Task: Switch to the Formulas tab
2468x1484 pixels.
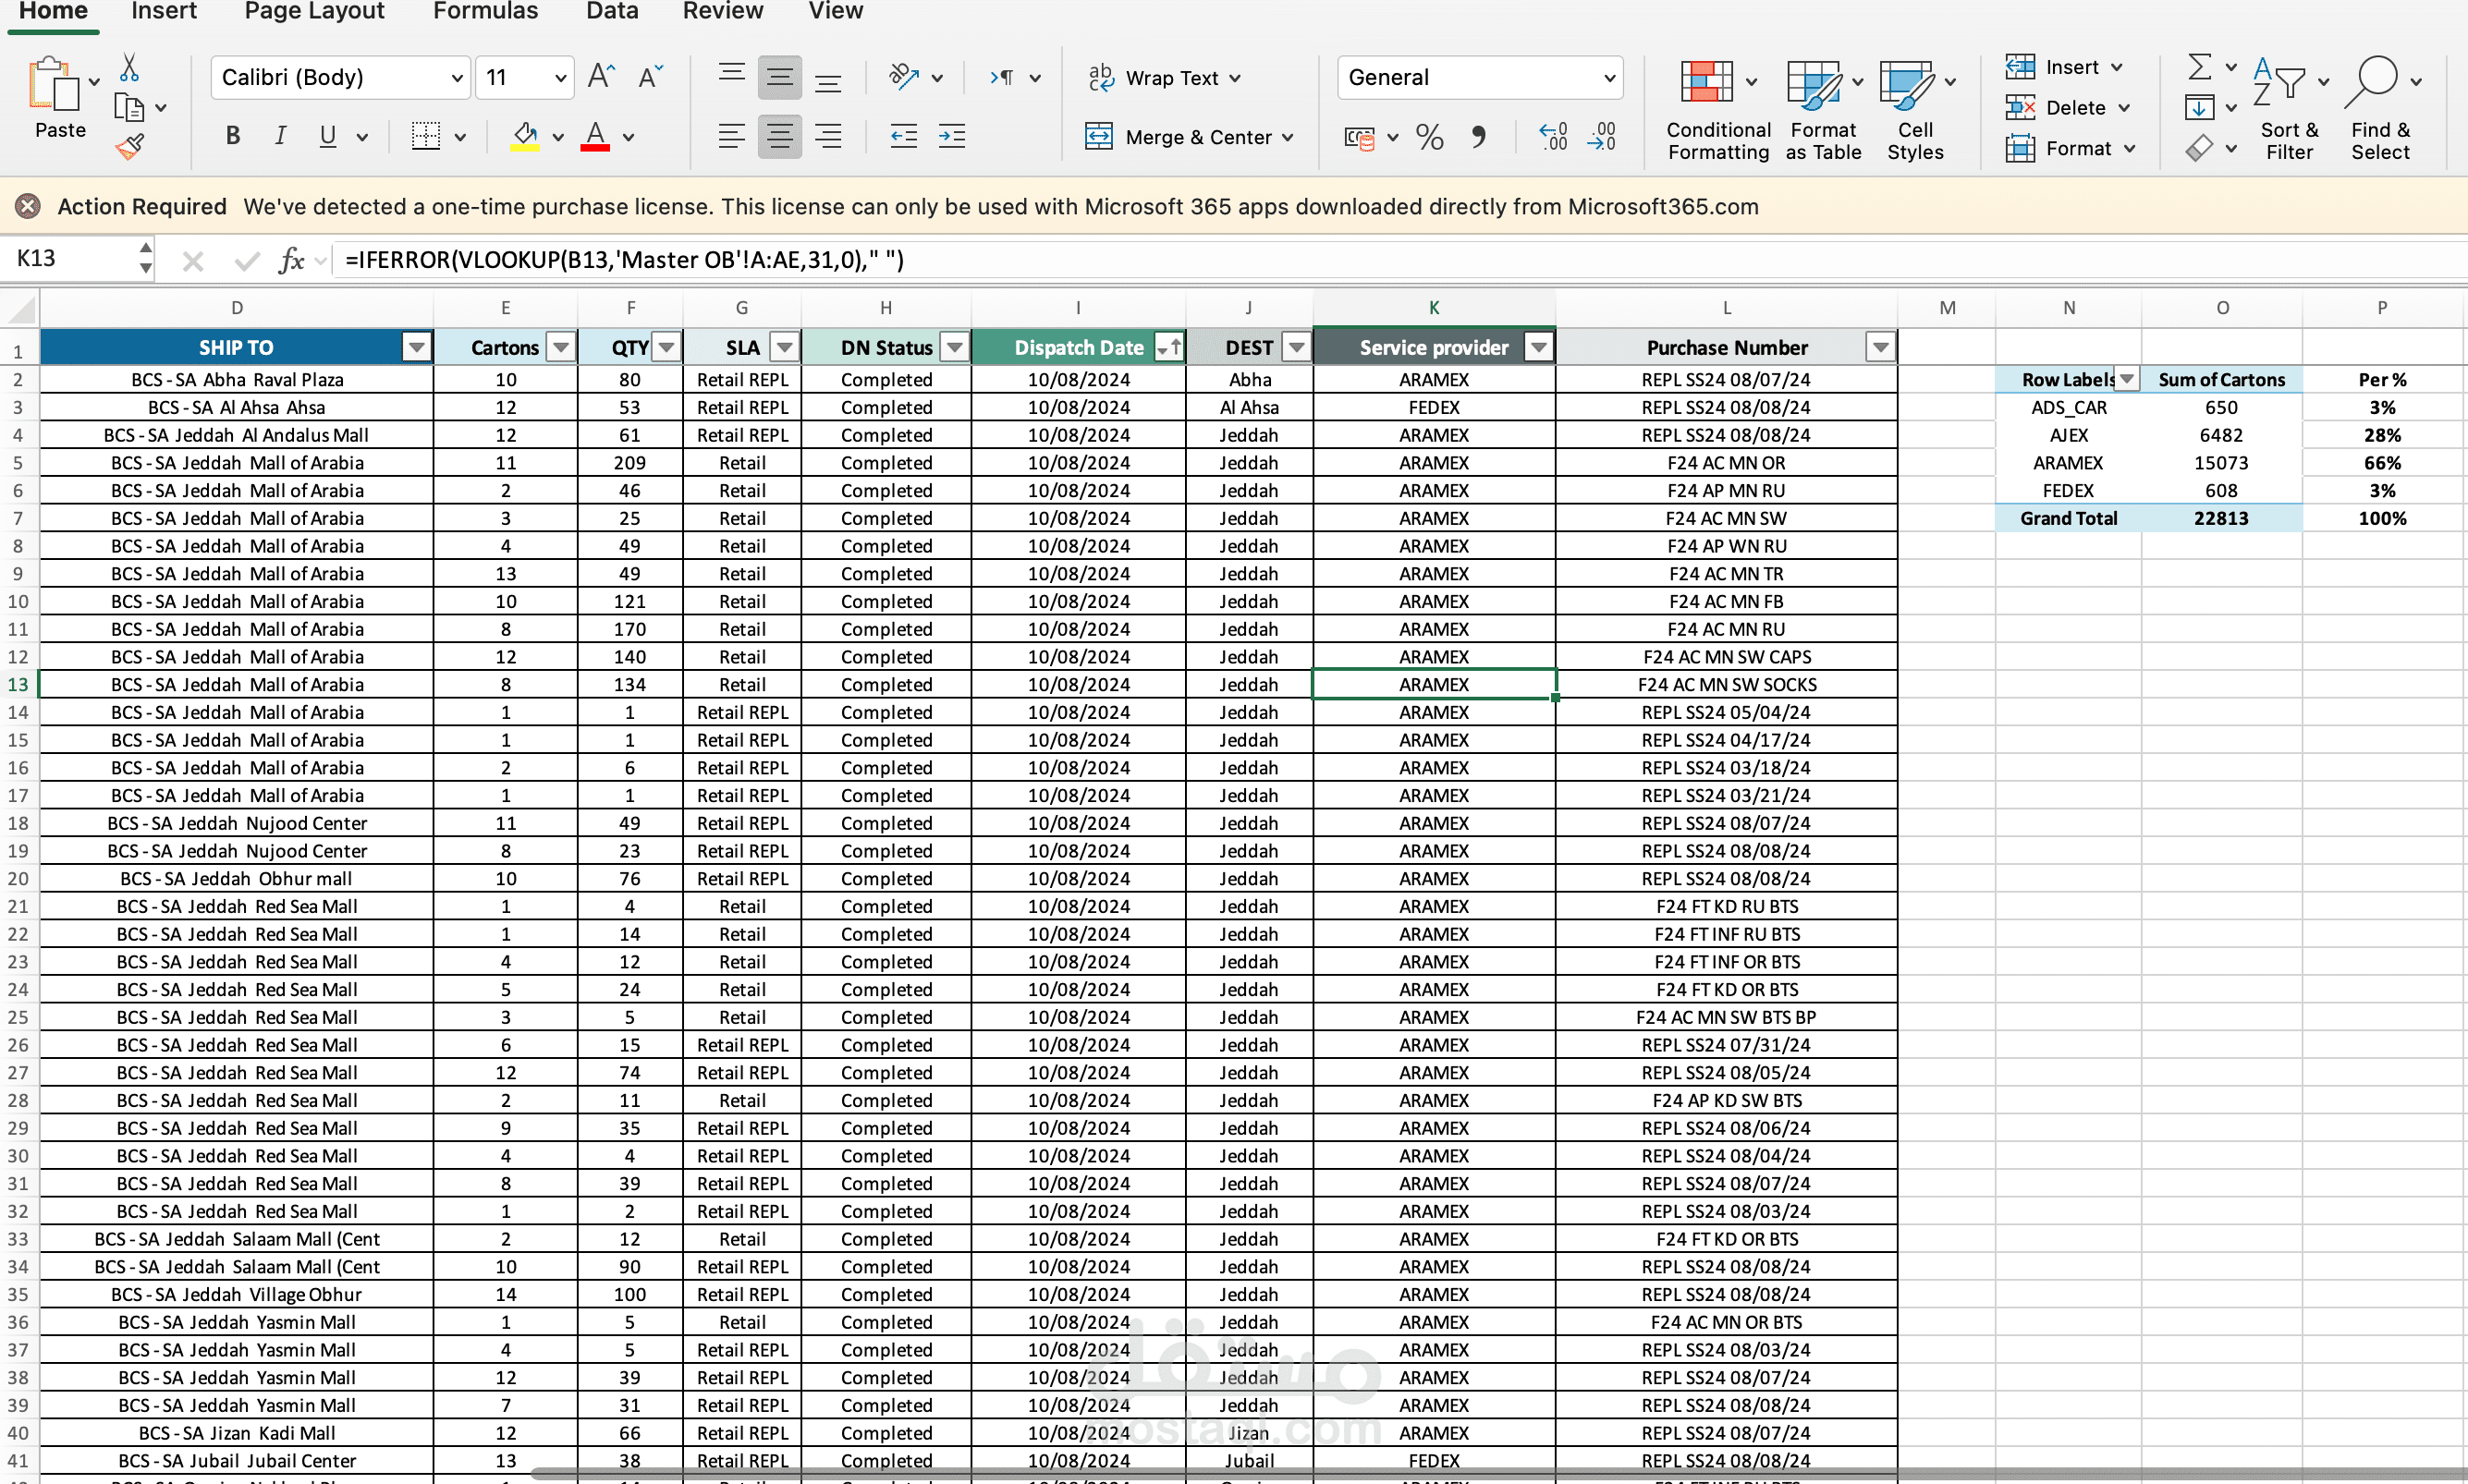Action: [485, 11]
